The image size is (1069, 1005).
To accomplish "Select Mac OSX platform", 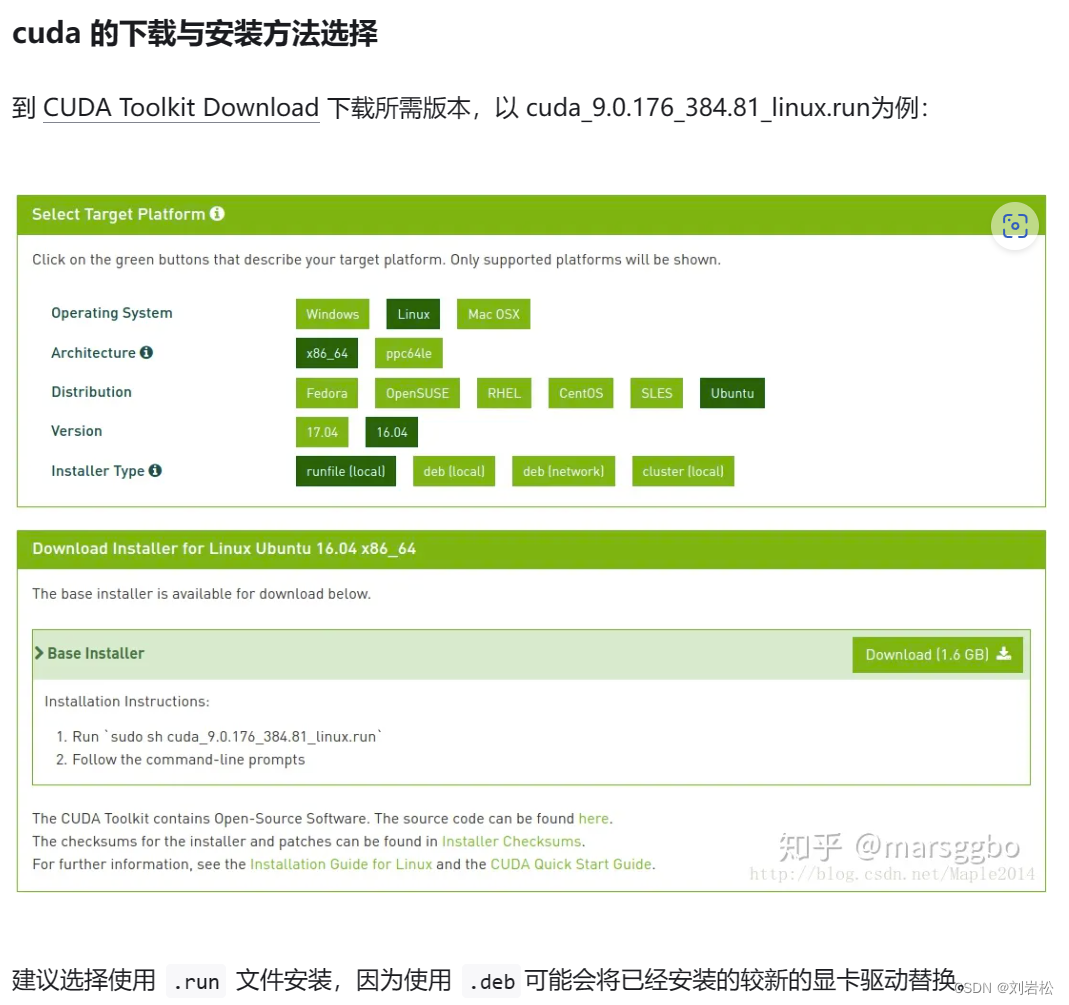I will click(x=493, y=313).
